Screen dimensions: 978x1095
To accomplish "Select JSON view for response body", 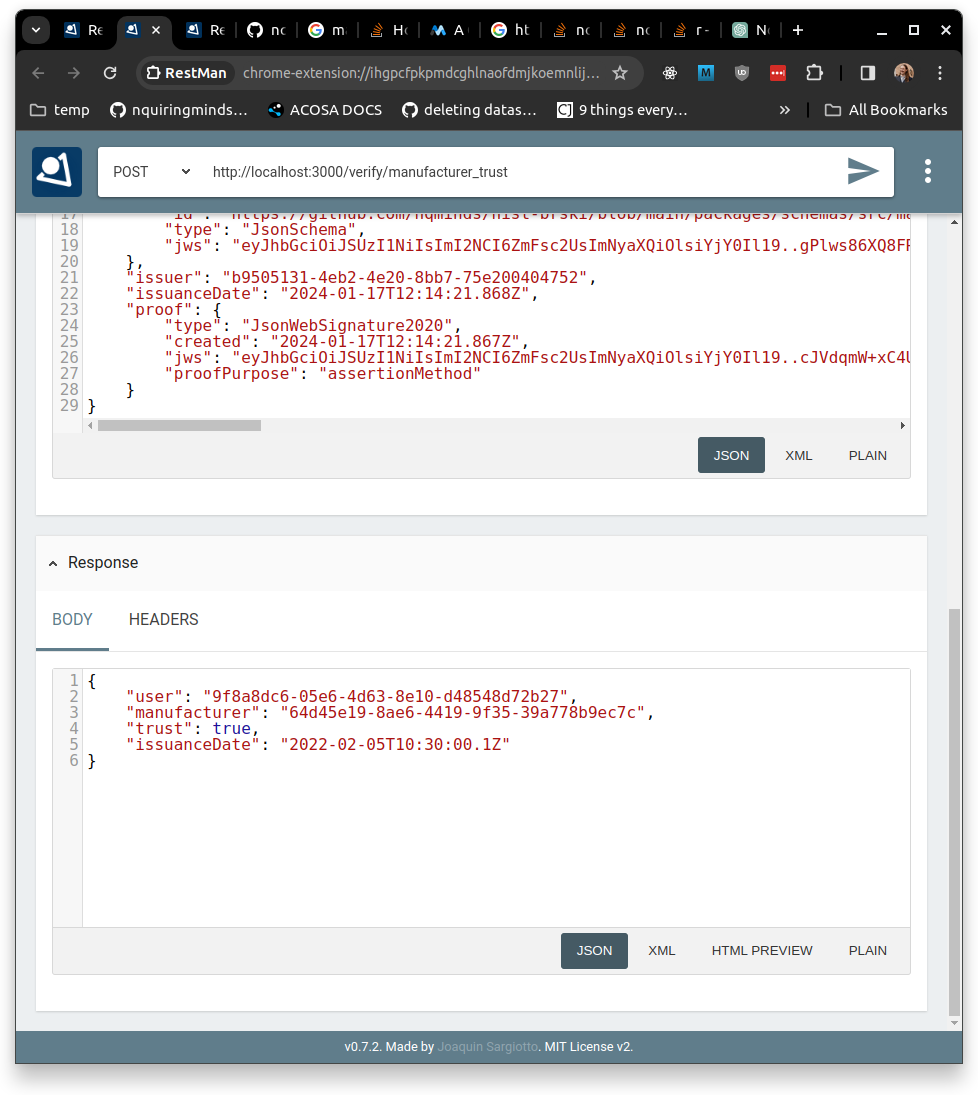I will (x=594, y=950).
